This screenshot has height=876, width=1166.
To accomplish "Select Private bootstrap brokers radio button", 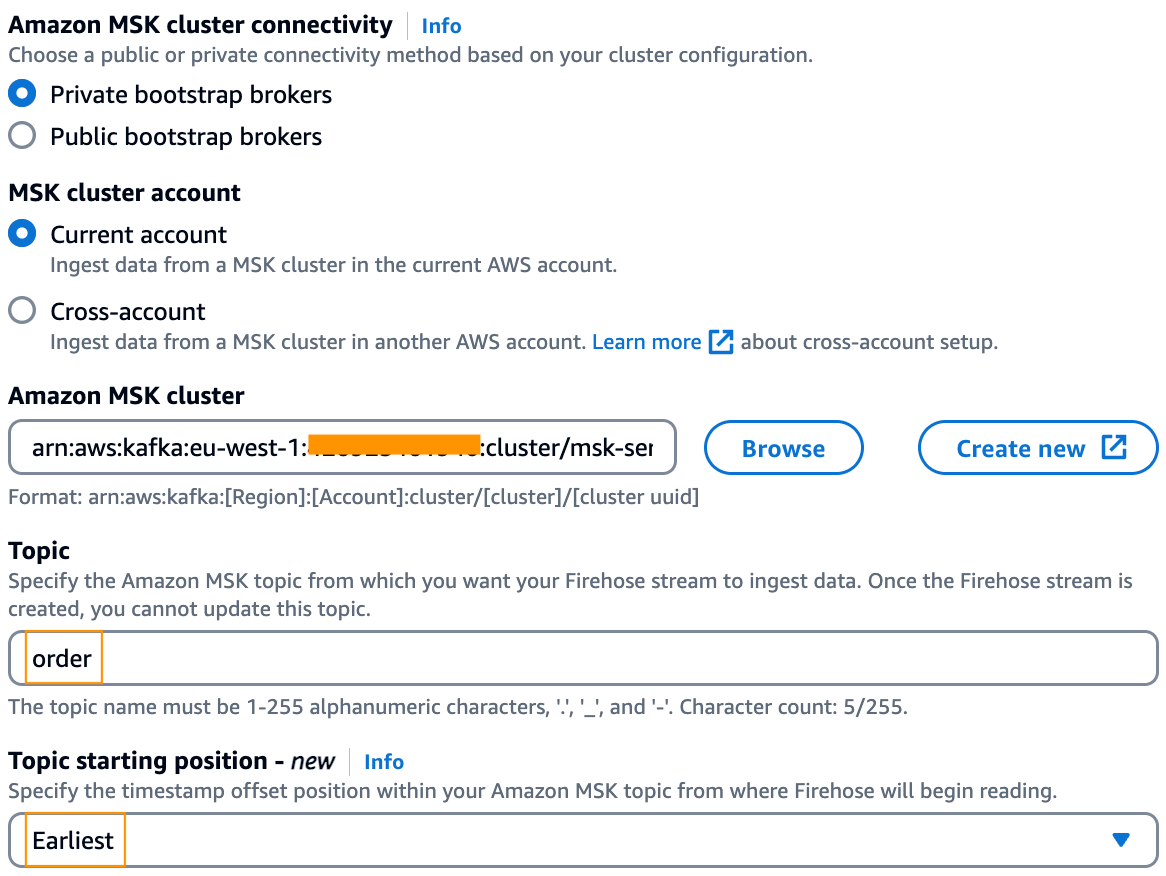I will [22, 94].
